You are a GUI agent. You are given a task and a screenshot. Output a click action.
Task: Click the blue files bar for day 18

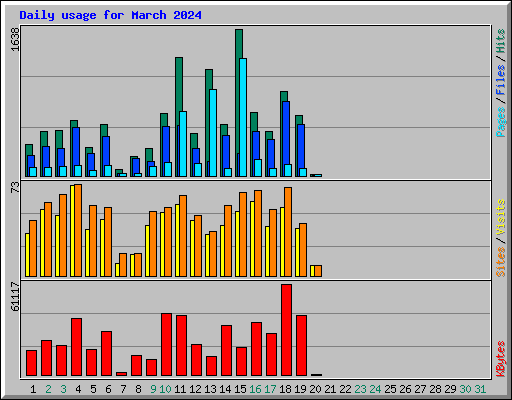(286, 133)
